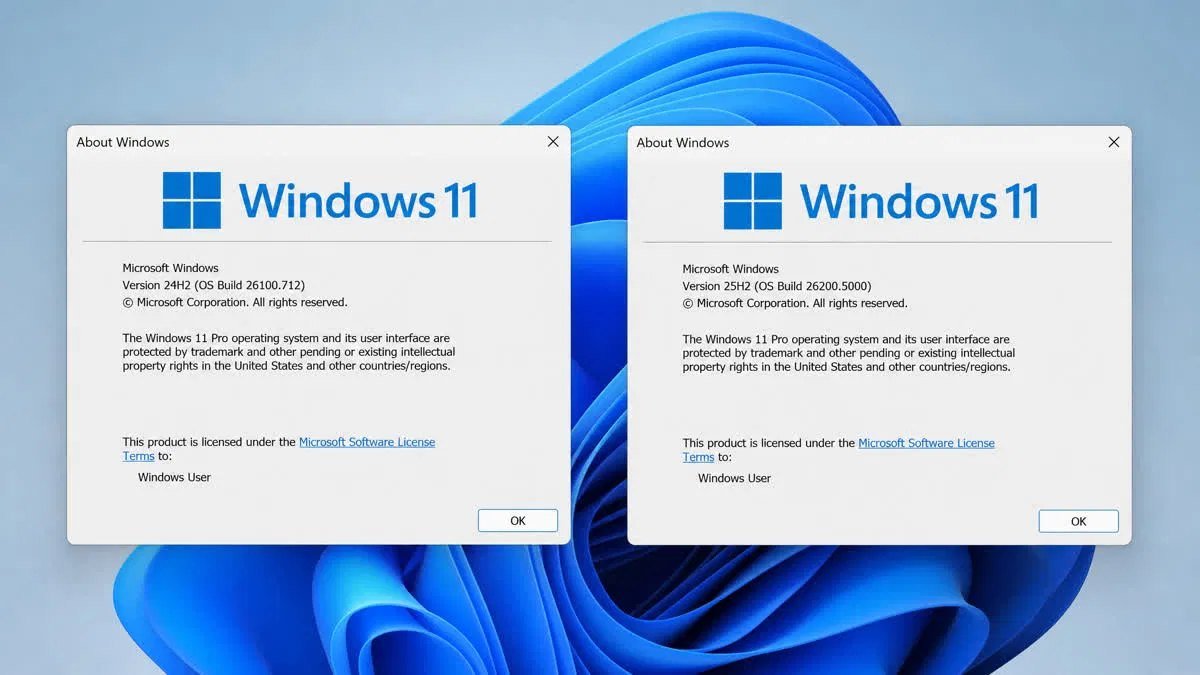The image size is (1200, 675).
Task: Open Microsoft Software License link in 24H2 dialog
Action: (367, 442)
